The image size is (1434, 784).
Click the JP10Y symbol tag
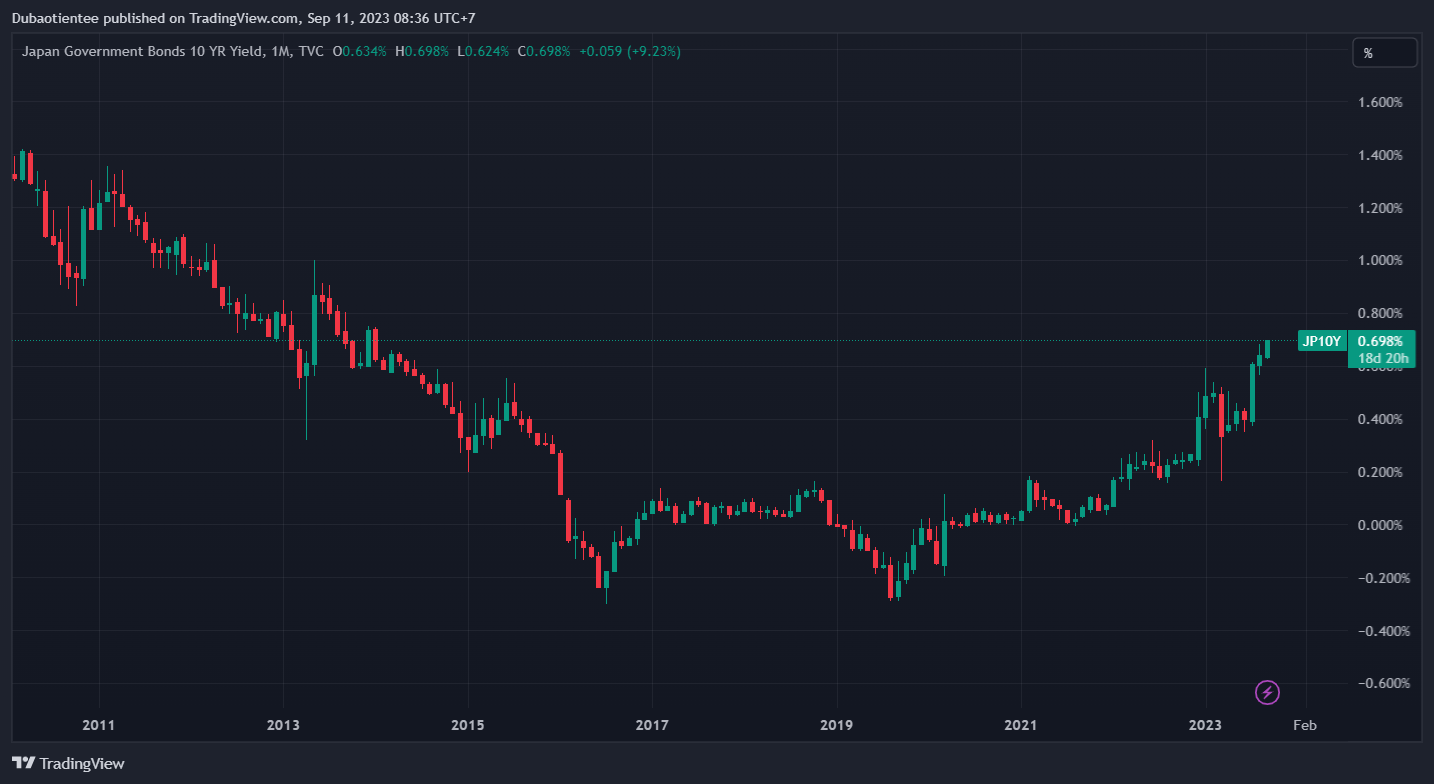pos(1320,342)
